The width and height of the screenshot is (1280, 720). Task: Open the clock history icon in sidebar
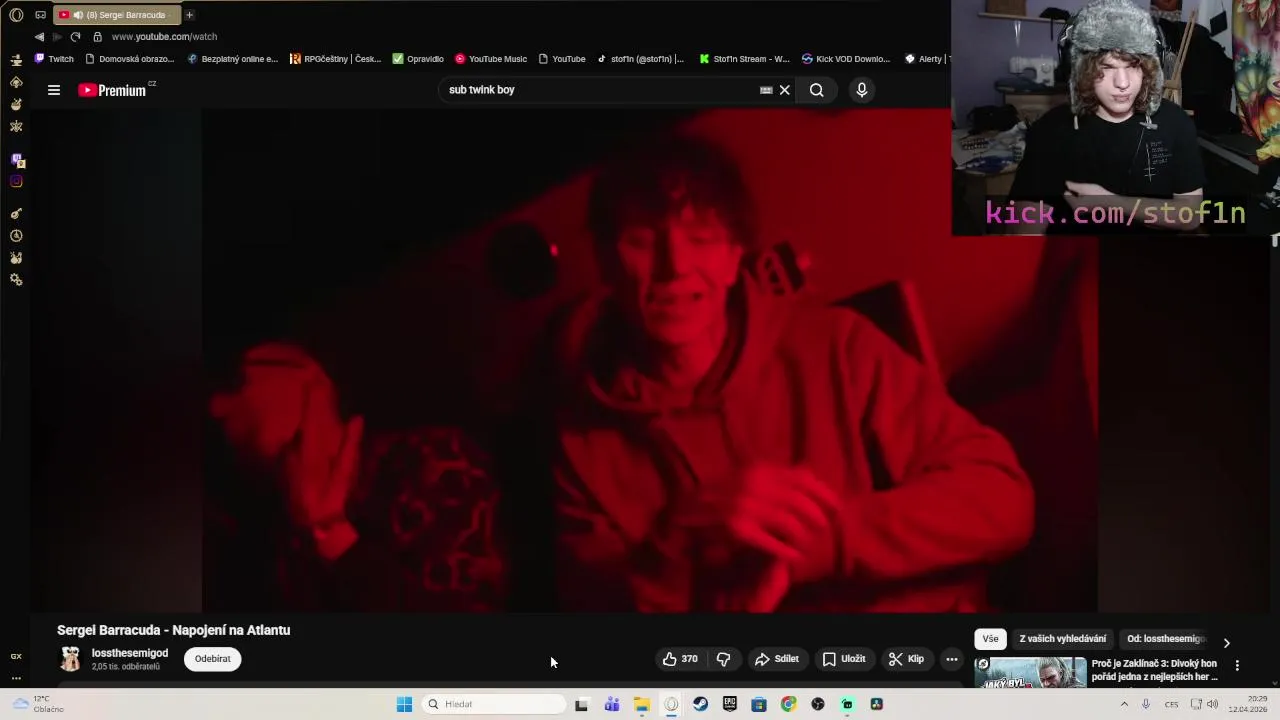pos(16,236)
